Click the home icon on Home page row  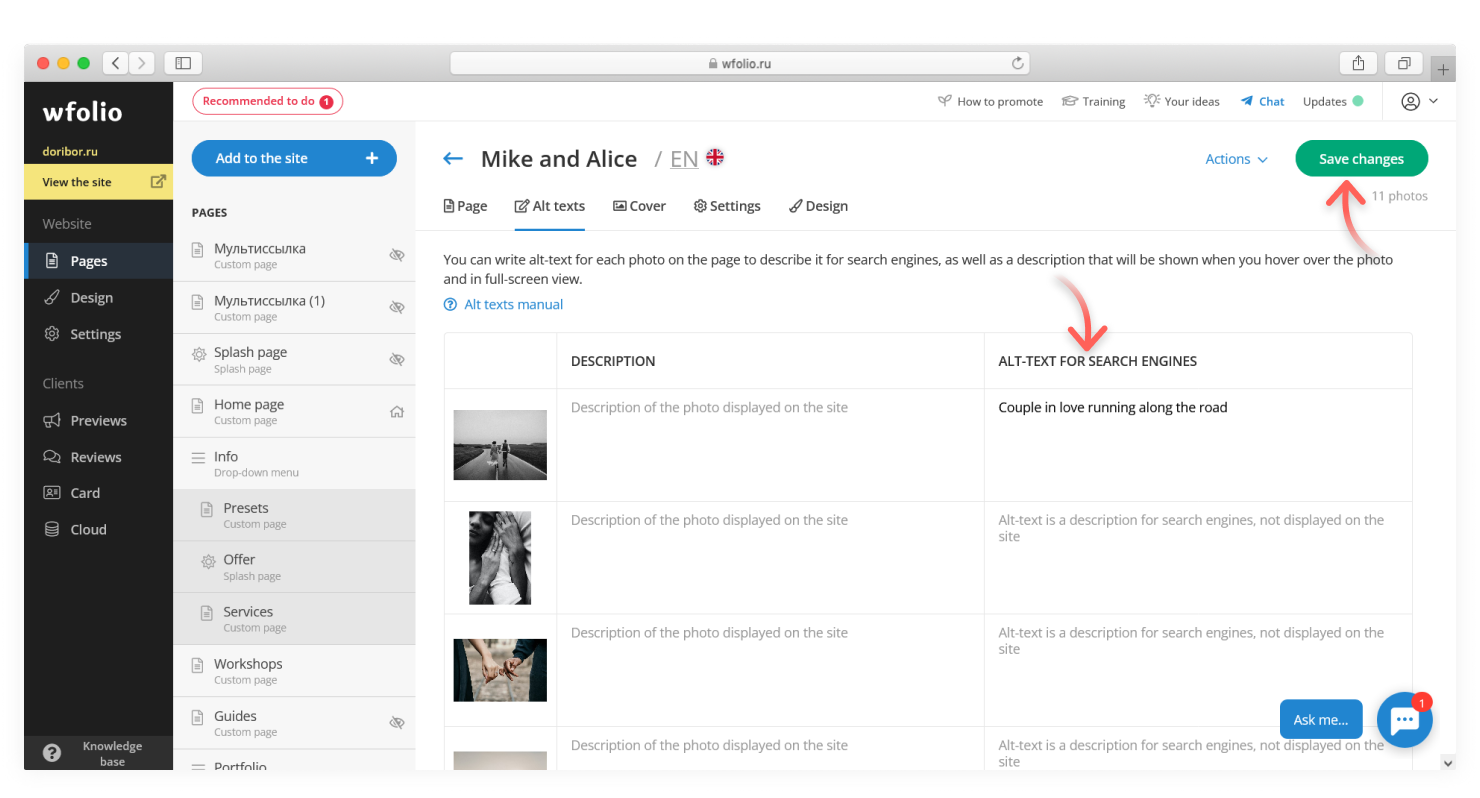397,411
